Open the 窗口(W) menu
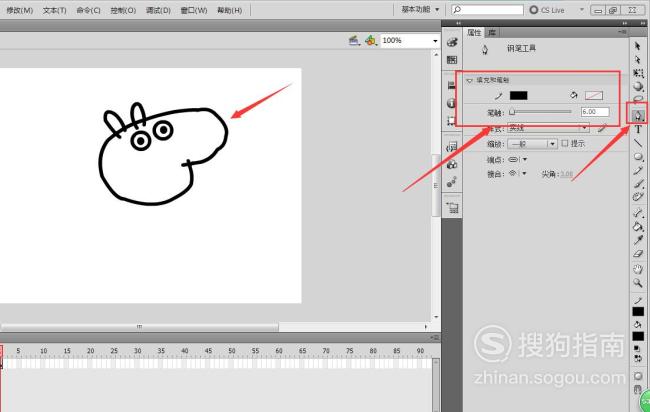The image size is (650, 412). point(194,10)
